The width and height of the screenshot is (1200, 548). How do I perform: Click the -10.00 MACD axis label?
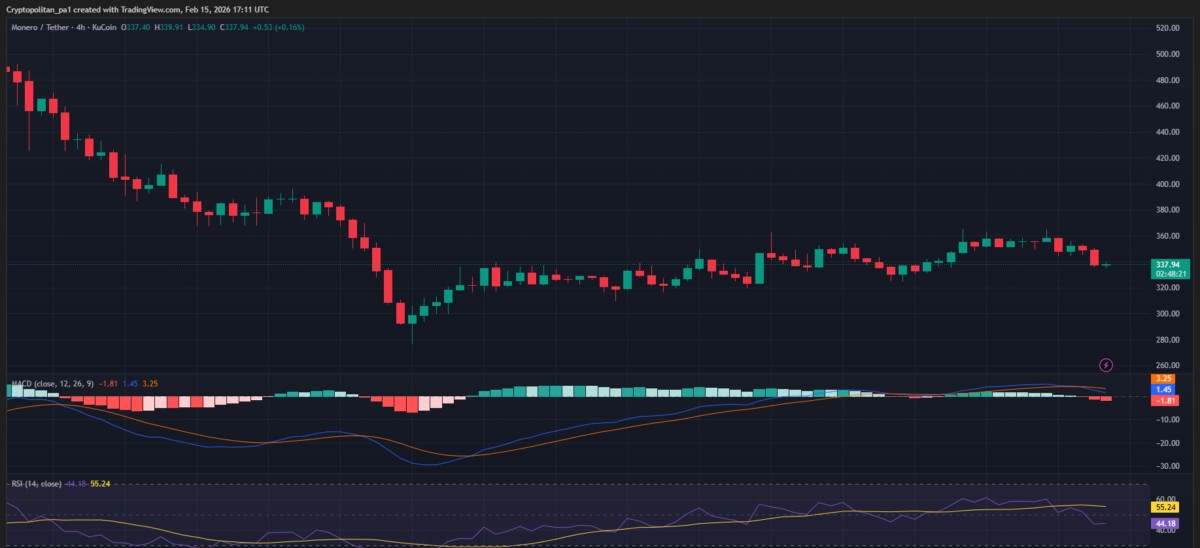(x=1167, y=421)
